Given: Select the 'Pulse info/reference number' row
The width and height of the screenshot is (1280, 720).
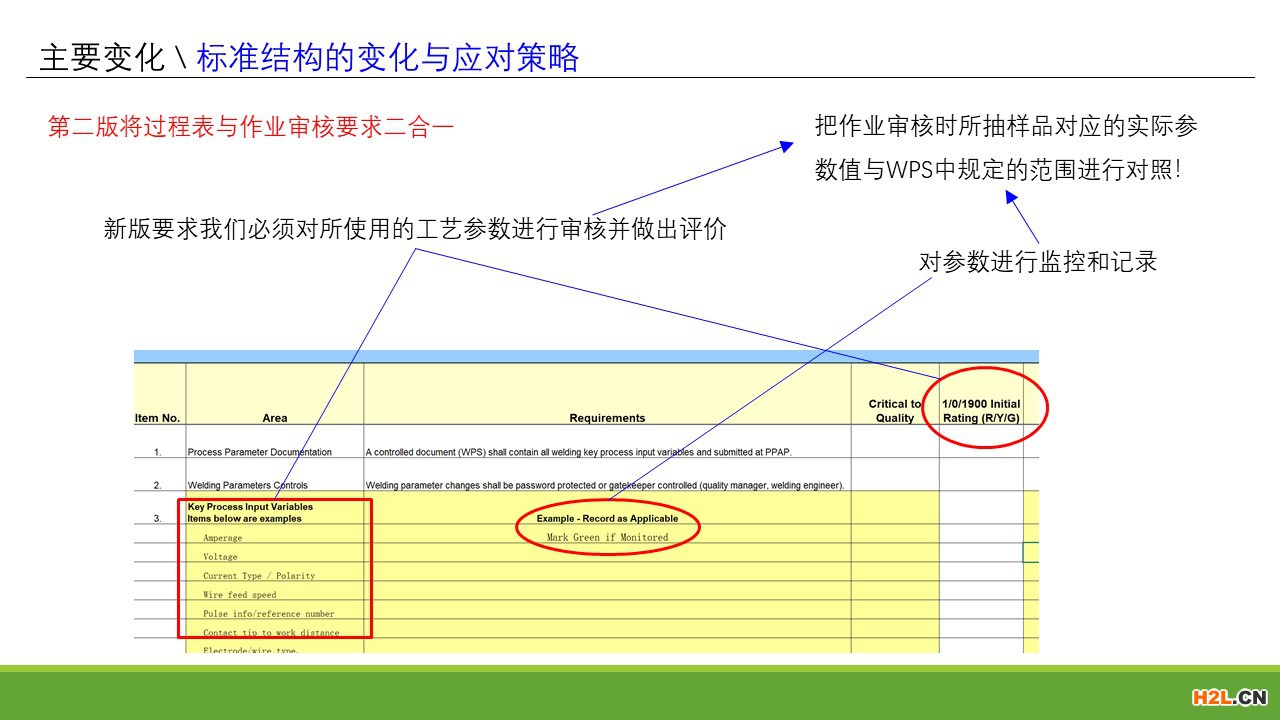Looking at the screenshot, I should (x=268, y=613).
